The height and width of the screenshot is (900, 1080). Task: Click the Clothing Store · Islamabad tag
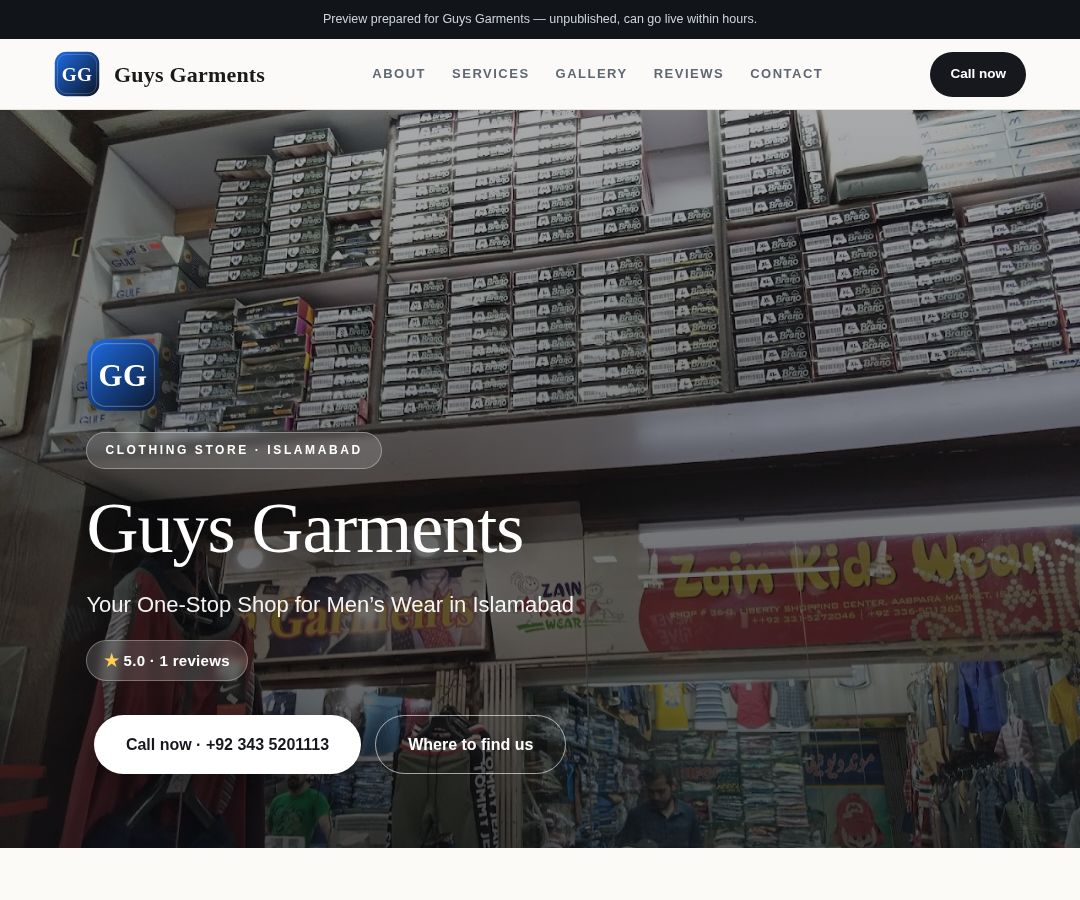point(233,450)
